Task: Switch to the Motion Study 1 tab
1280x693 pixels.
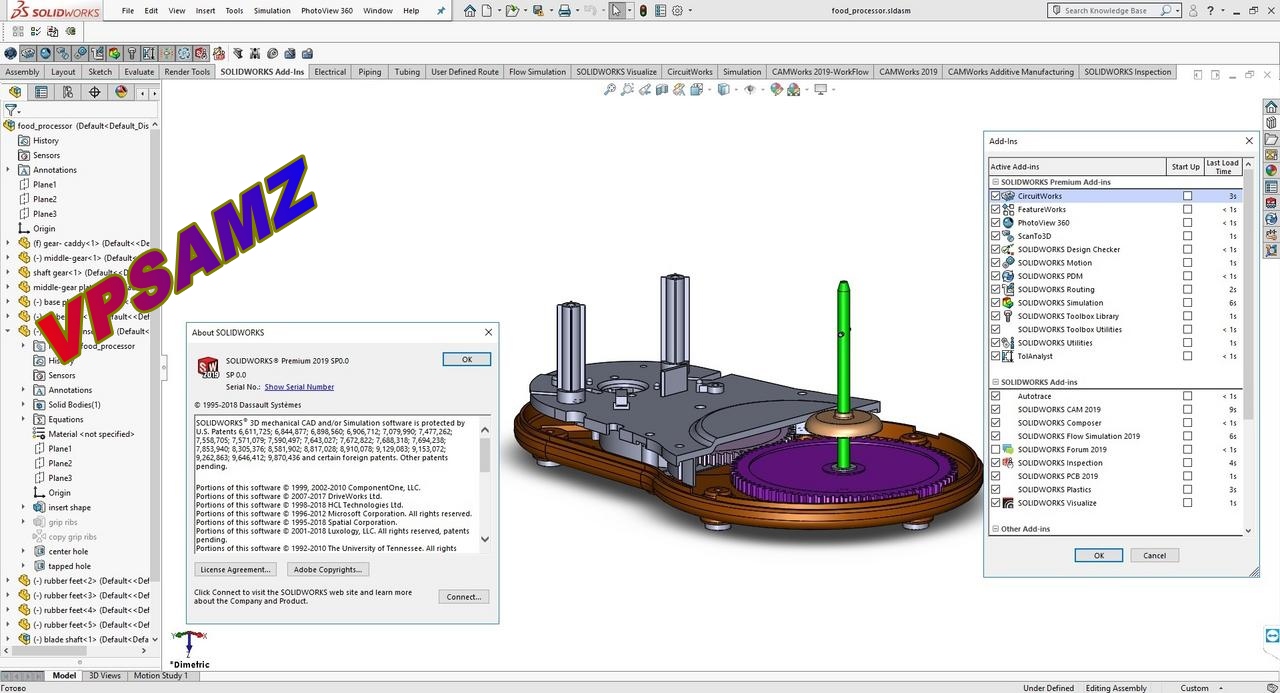Action: 160,676
